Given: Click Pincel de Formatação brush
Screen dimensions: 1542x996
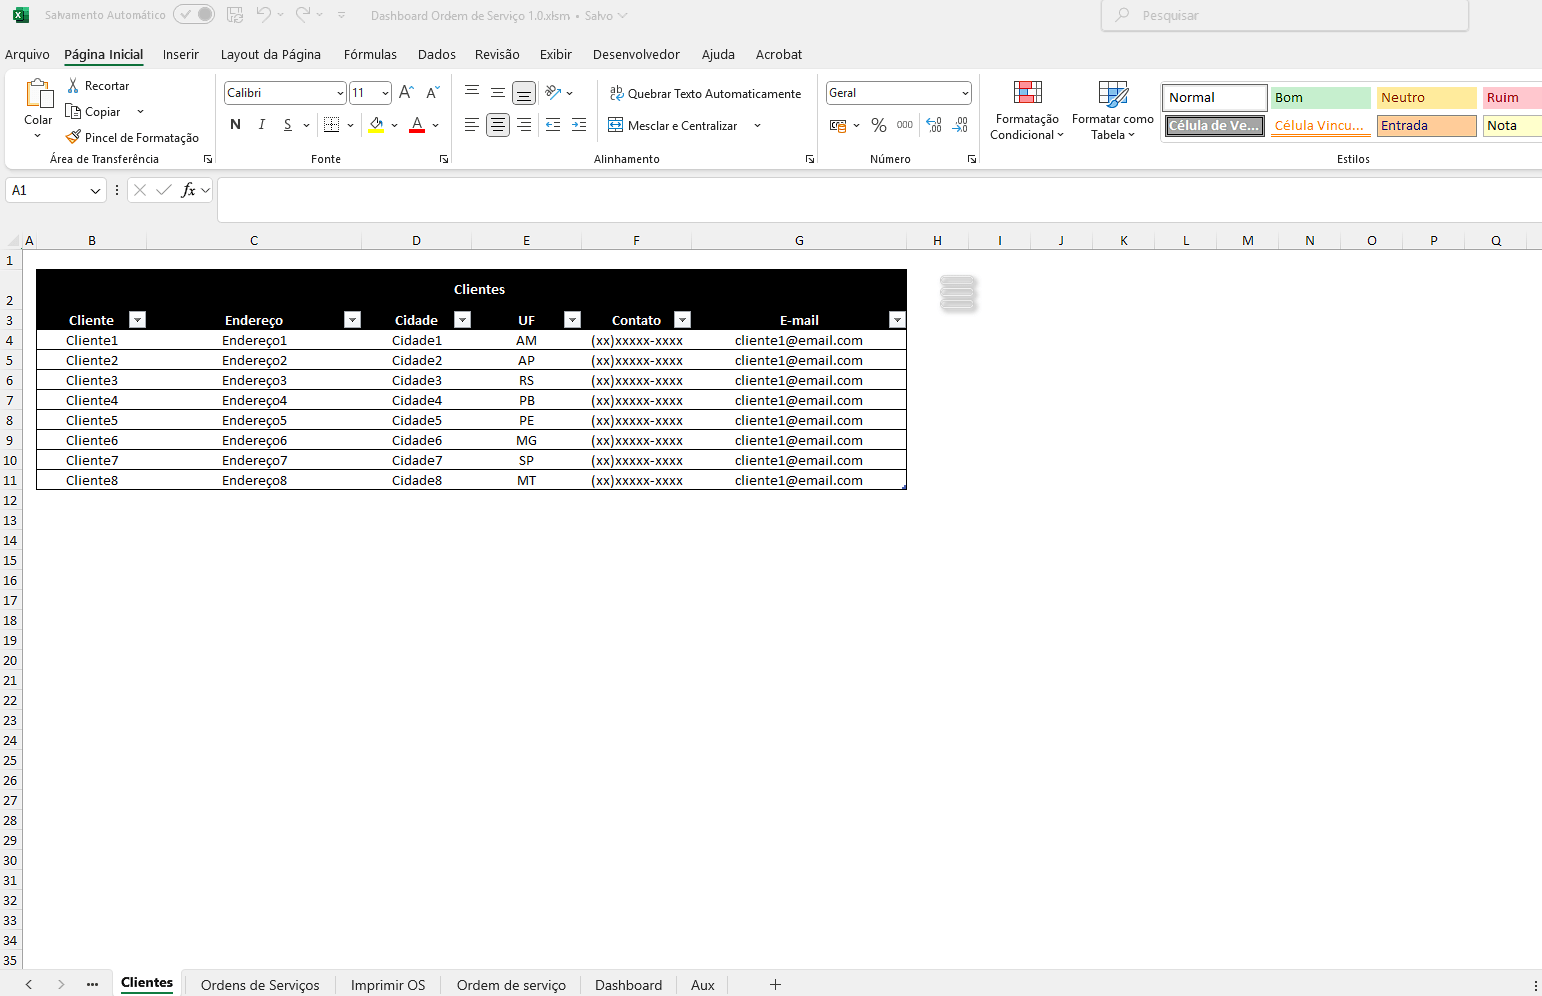Looking at the screenshot, I should 73,137.
